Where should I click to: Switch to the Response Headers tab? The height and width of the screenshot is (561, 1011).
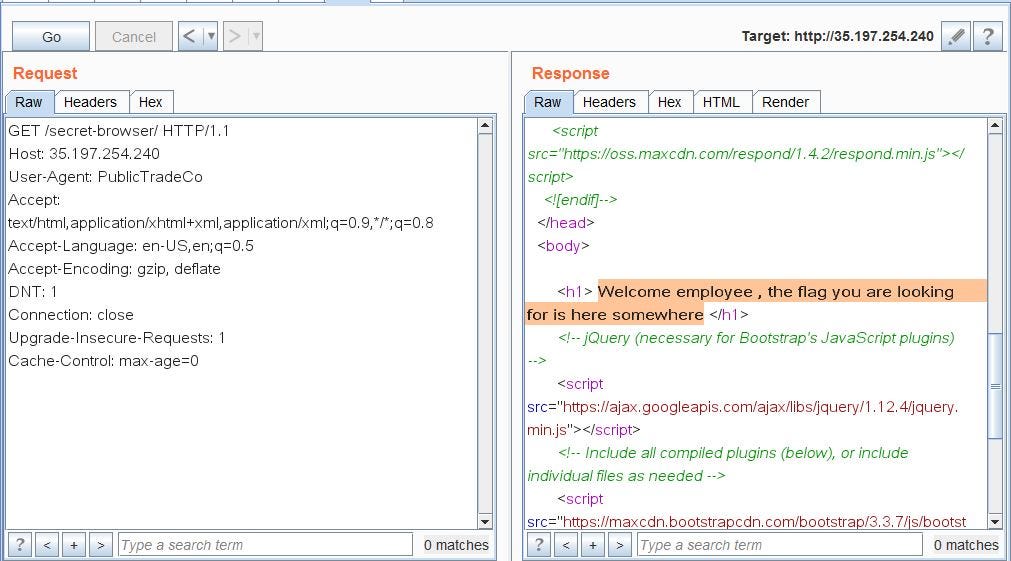click(609, 102)
